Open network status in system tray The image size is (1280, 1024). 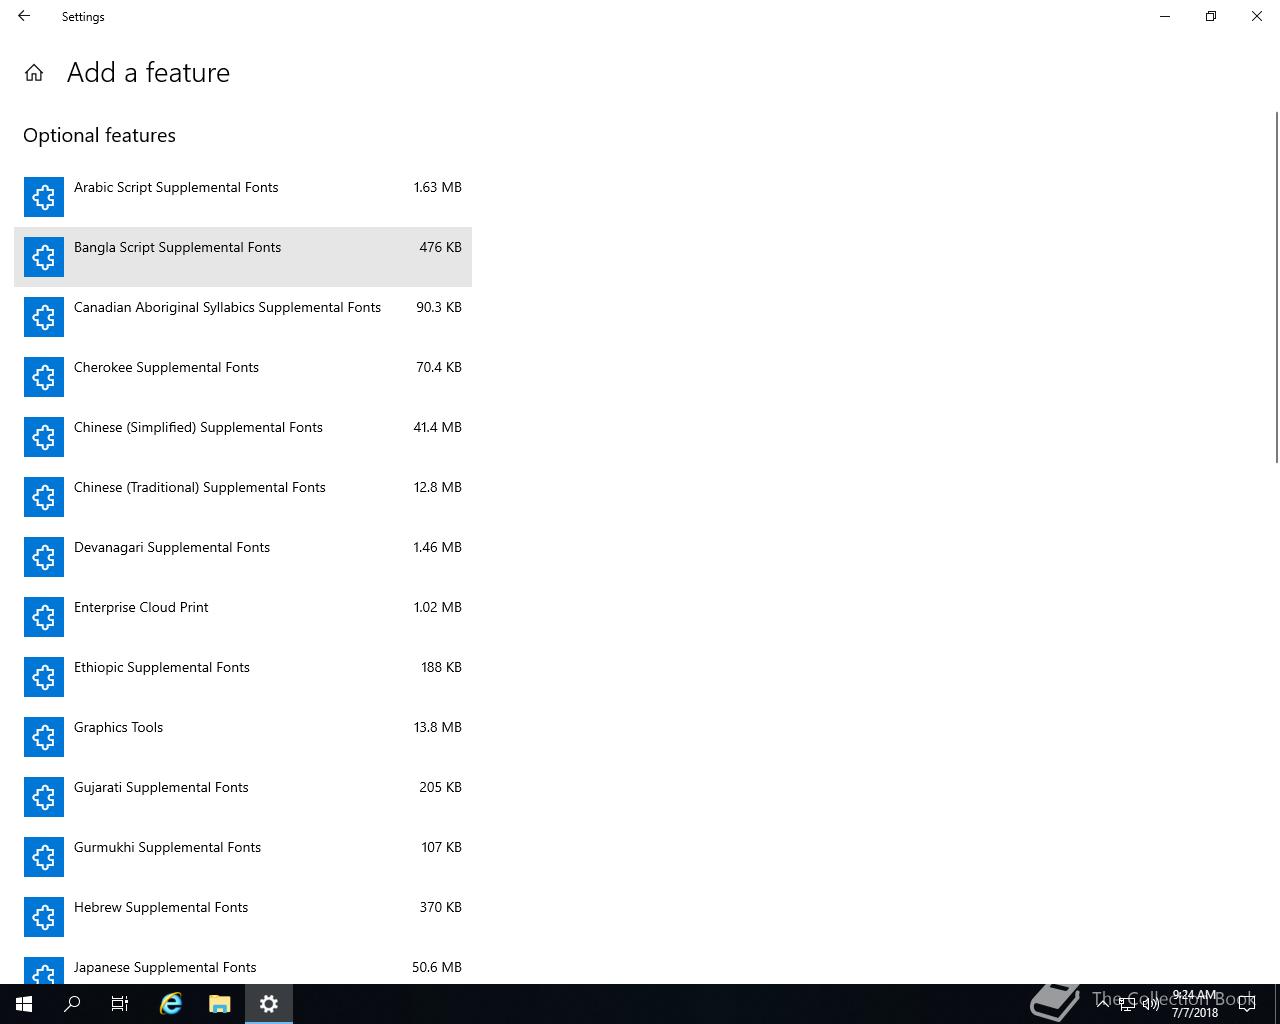point(1127,1004)
